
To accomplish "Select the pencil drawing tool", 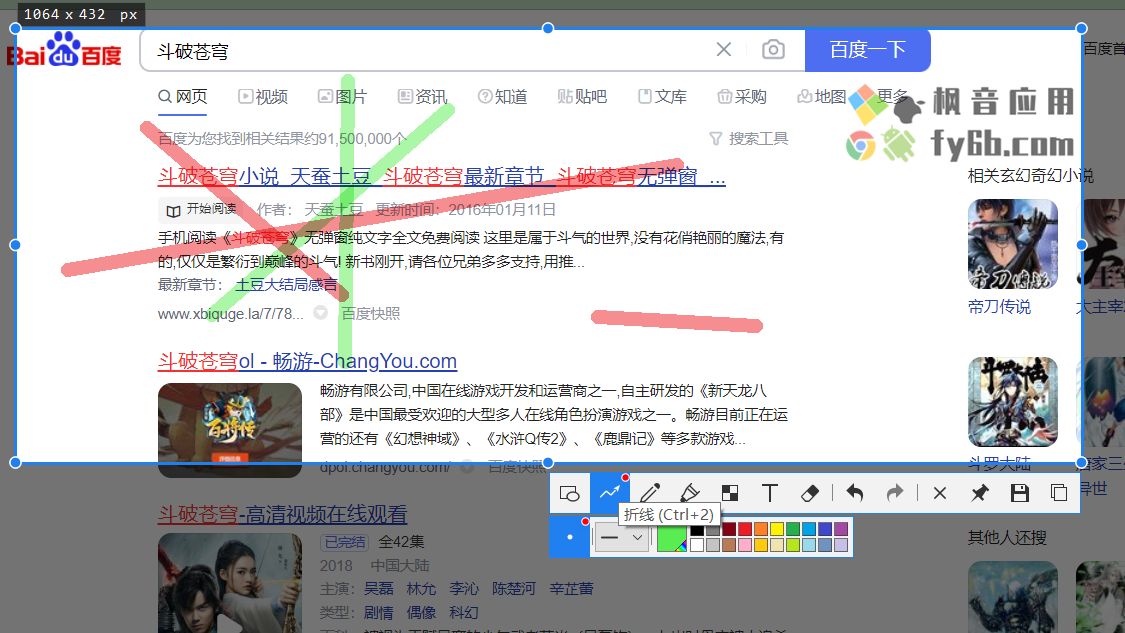I will point(649,493).
